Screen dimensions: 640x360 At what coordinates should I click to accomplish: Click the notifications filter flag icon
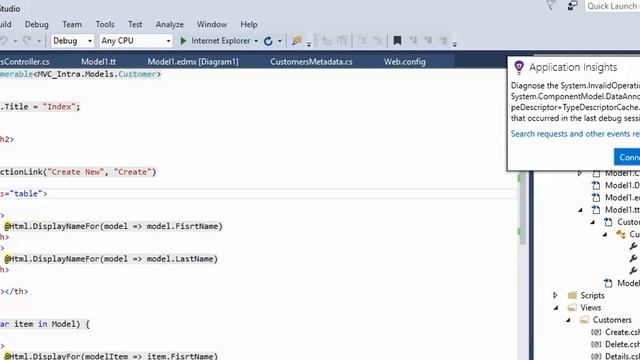click(x=550, y=6)
